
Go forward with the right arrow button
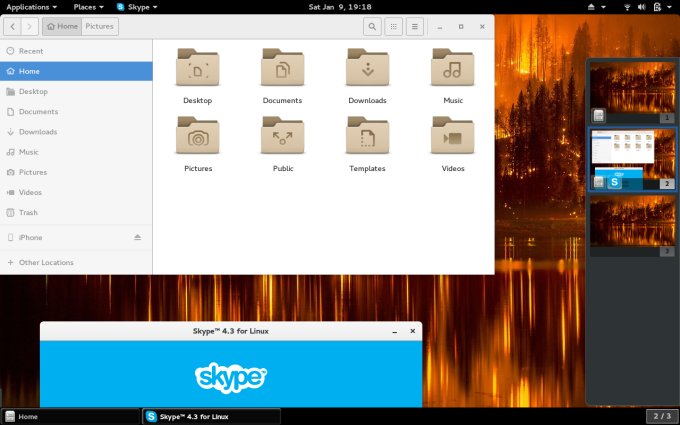[29, 26]
